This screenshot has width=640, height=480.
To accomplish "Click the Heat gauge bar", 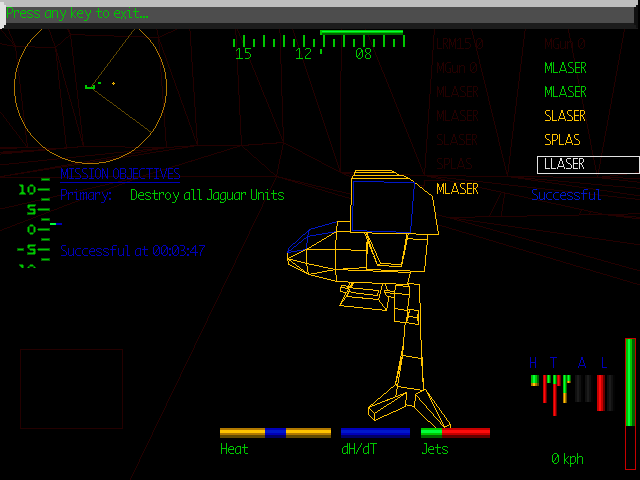I will [275, 433].
